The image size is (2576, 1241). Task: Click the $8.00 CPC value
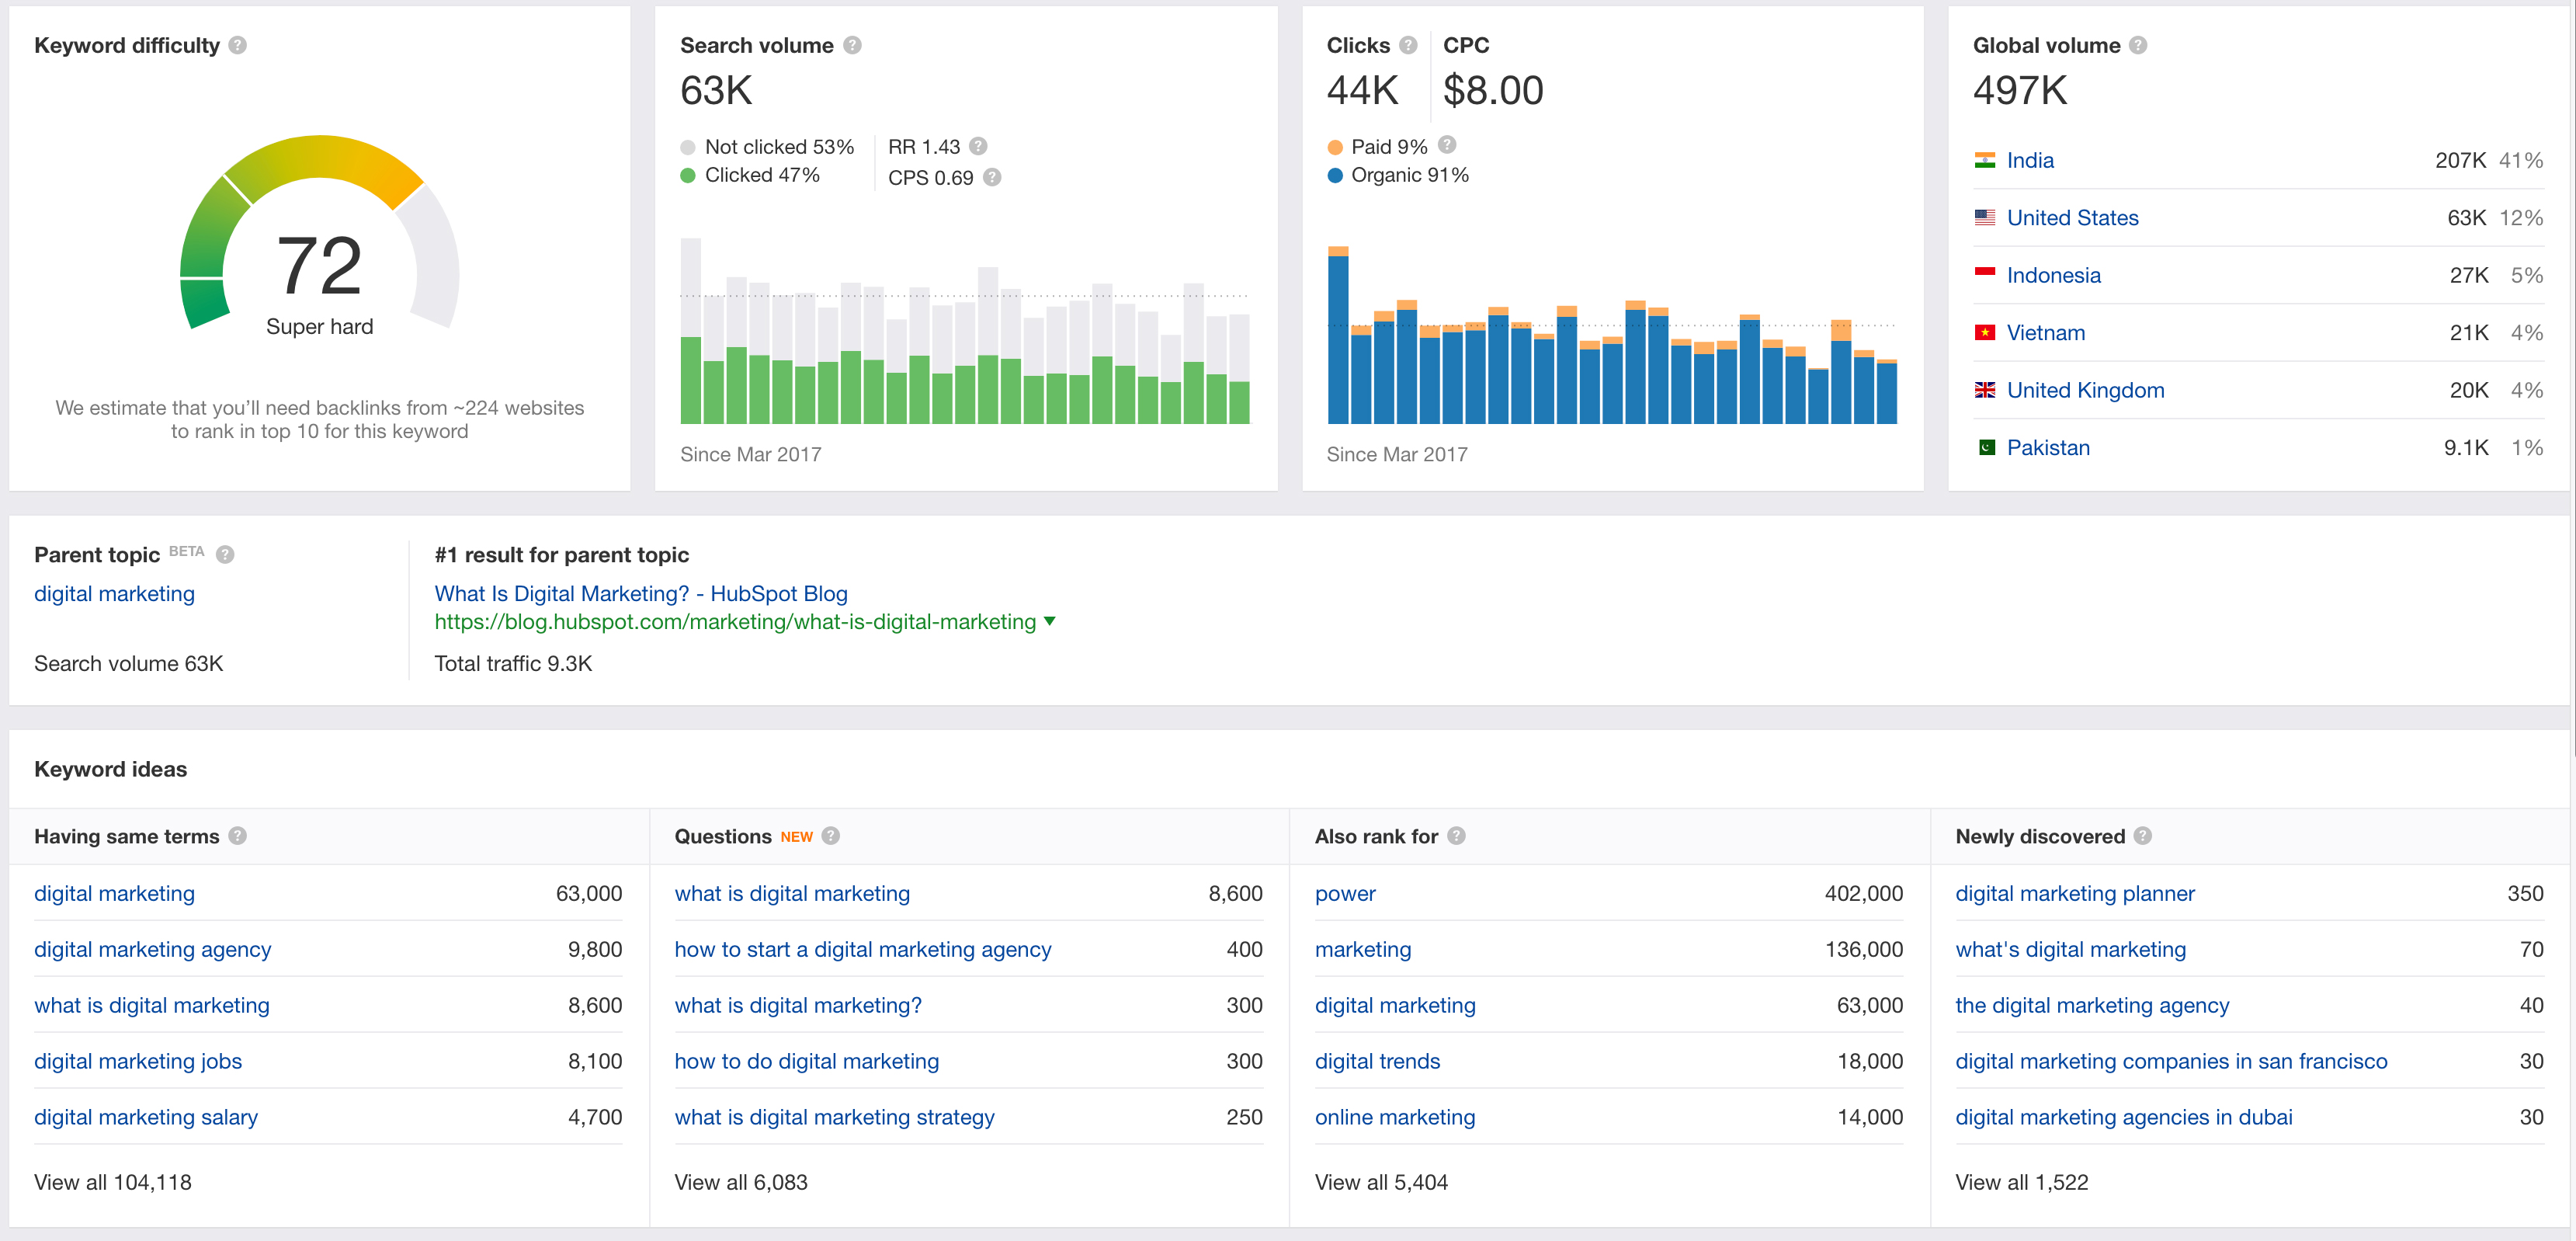1493,91
